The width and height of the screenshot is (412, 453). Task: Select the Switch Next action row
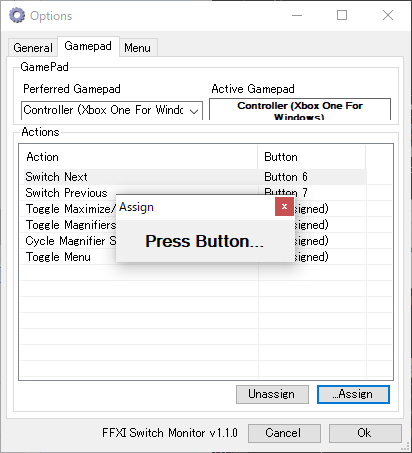[195, 177]
